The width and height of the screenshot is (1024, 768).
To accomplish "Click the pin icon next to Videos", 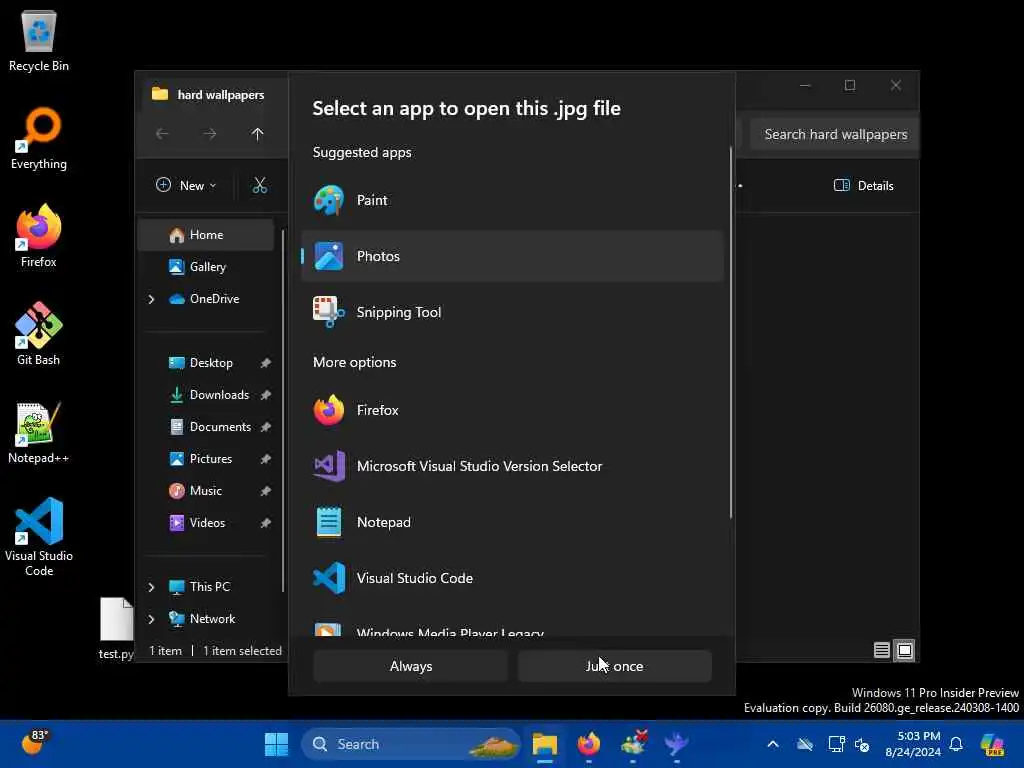I will (266, 523).
